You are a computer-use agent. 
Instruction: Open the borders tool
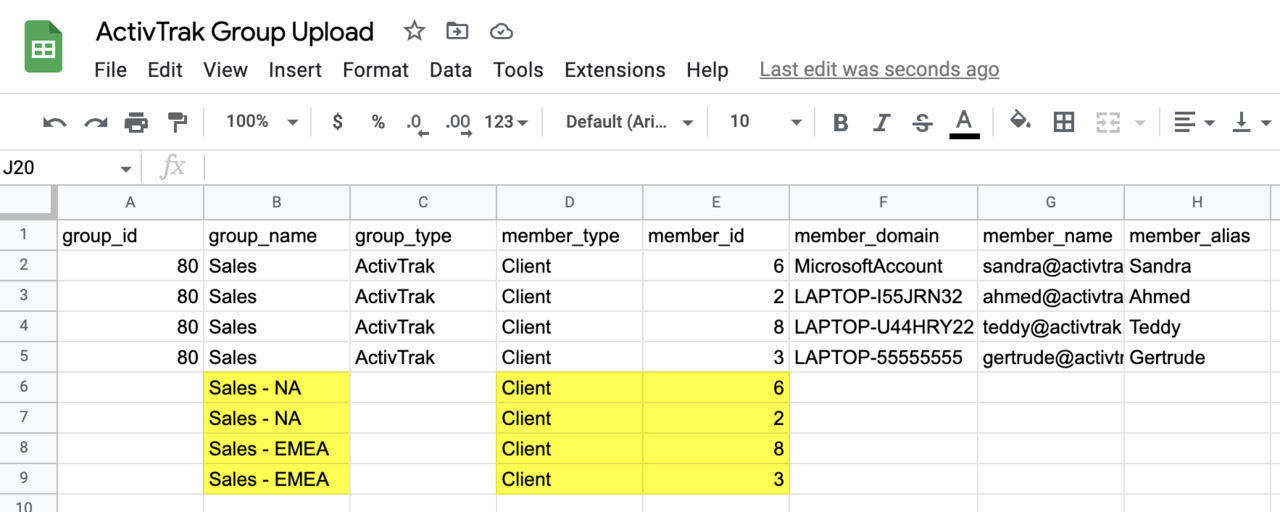coord(1064,122)
